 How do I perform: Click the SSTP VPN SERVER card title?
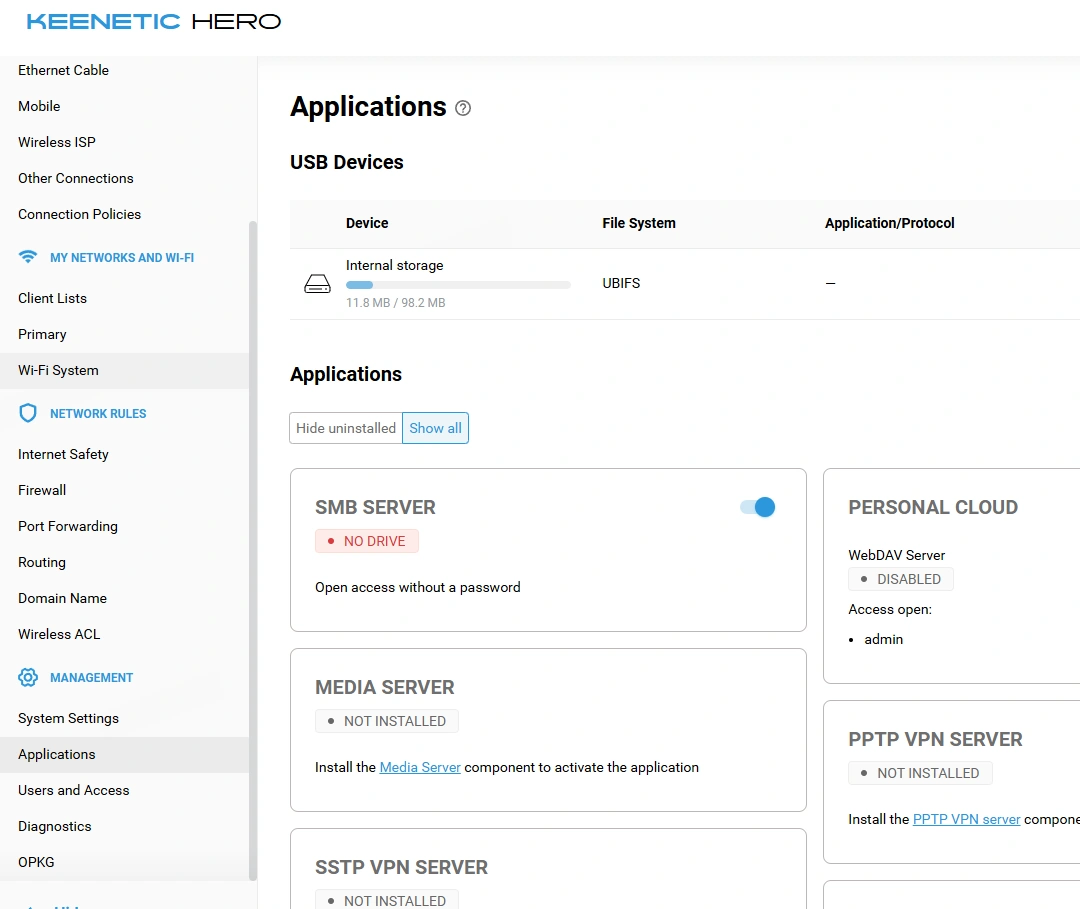[402, 868]
